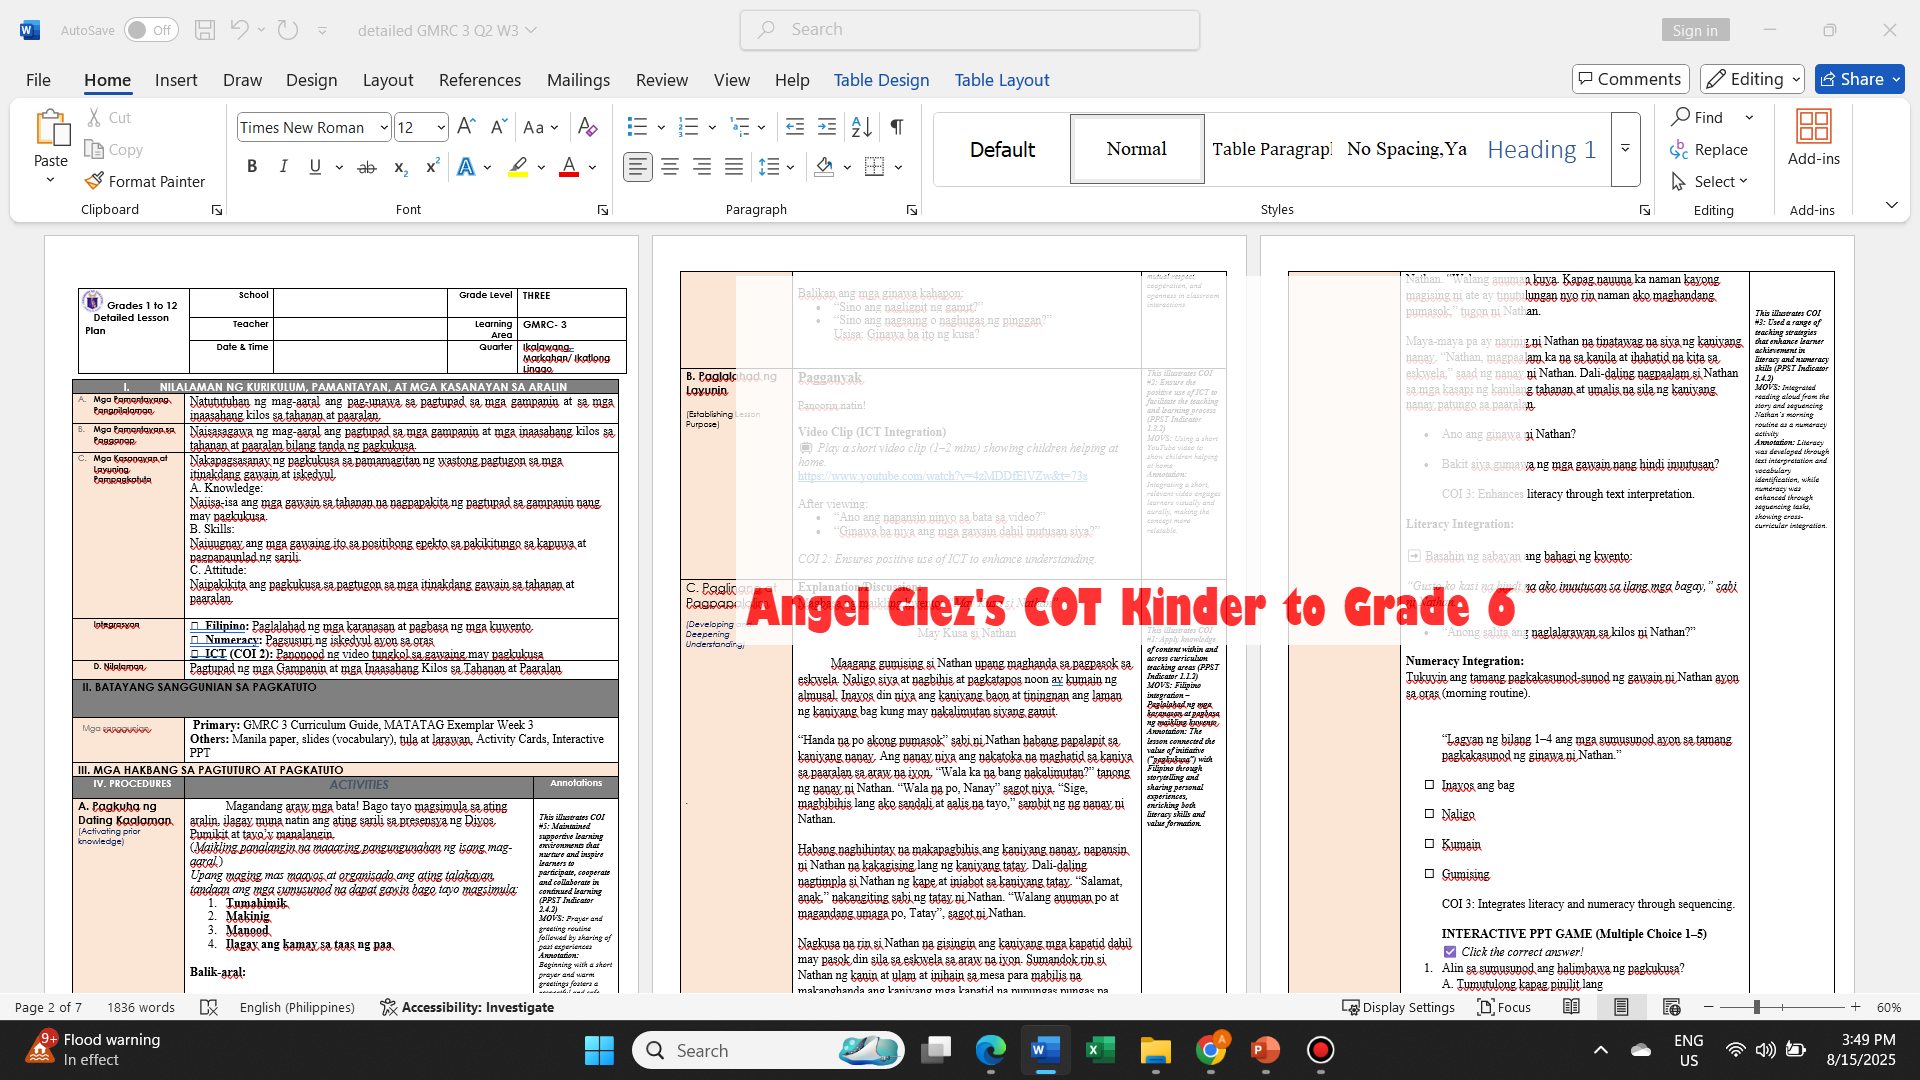The width and height of the screenshot is (1920, 1080).
Task: Expand the Styles gallery
Action: pos(1625,149)
